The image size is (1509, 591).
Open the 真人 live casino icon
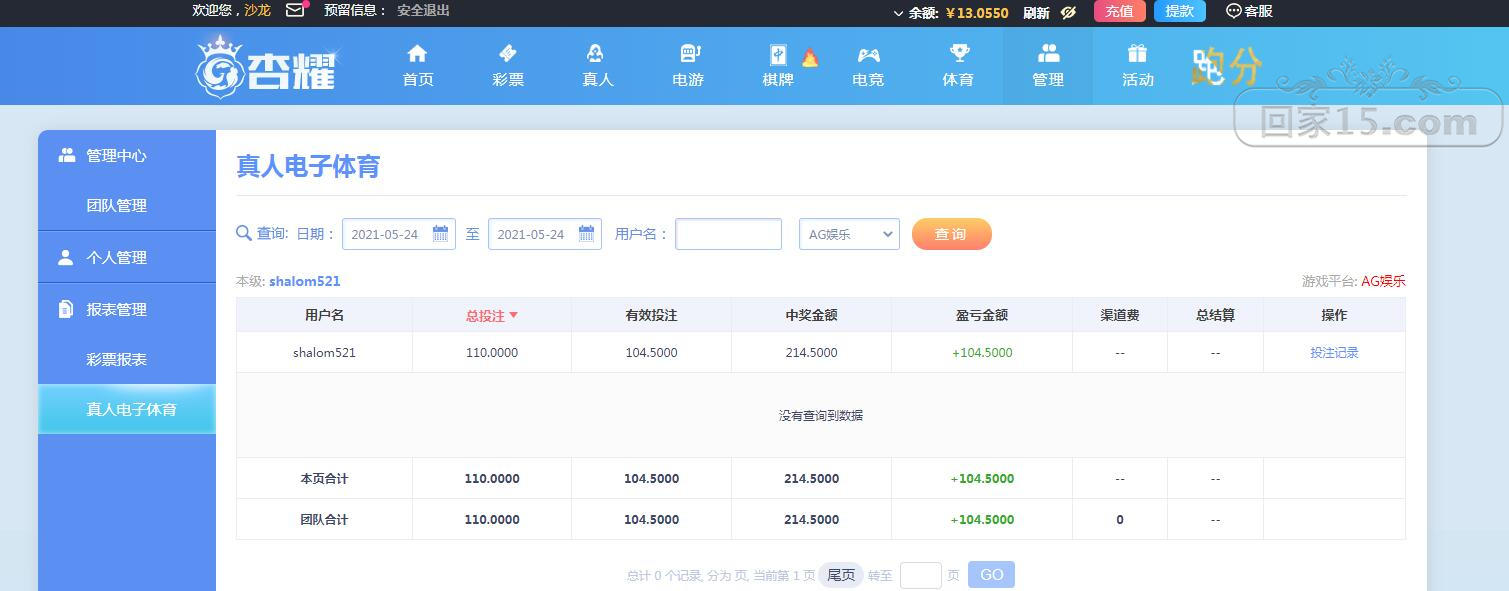[597, 53]
